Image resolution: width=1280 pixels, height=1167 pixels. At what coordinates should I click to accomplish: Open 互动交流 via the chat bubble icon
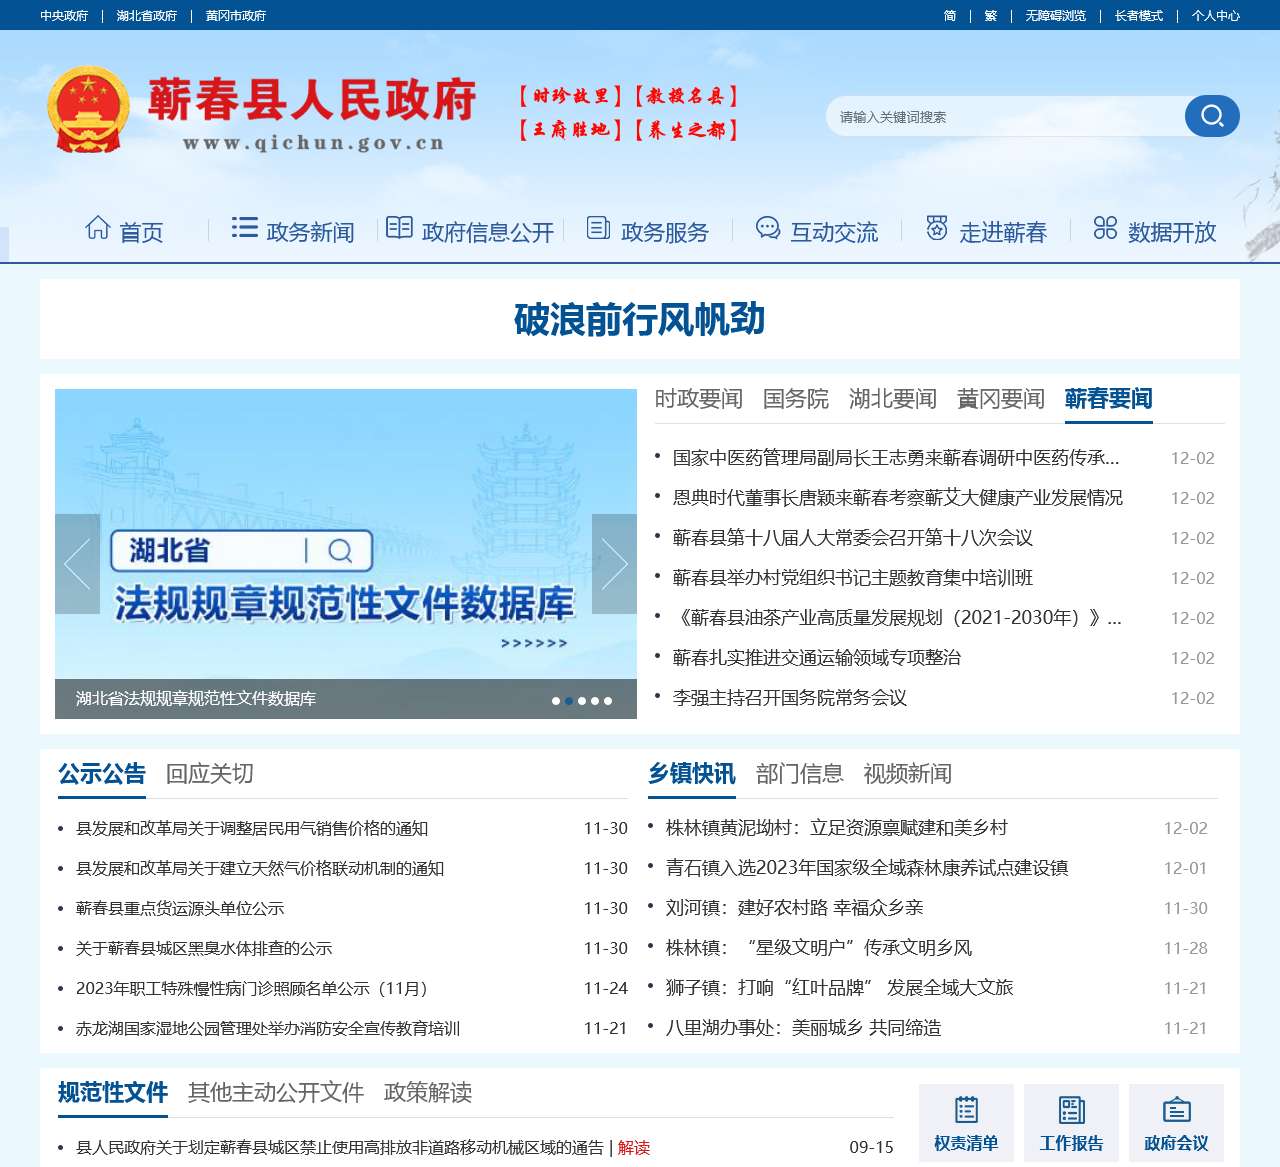(767, 228)
